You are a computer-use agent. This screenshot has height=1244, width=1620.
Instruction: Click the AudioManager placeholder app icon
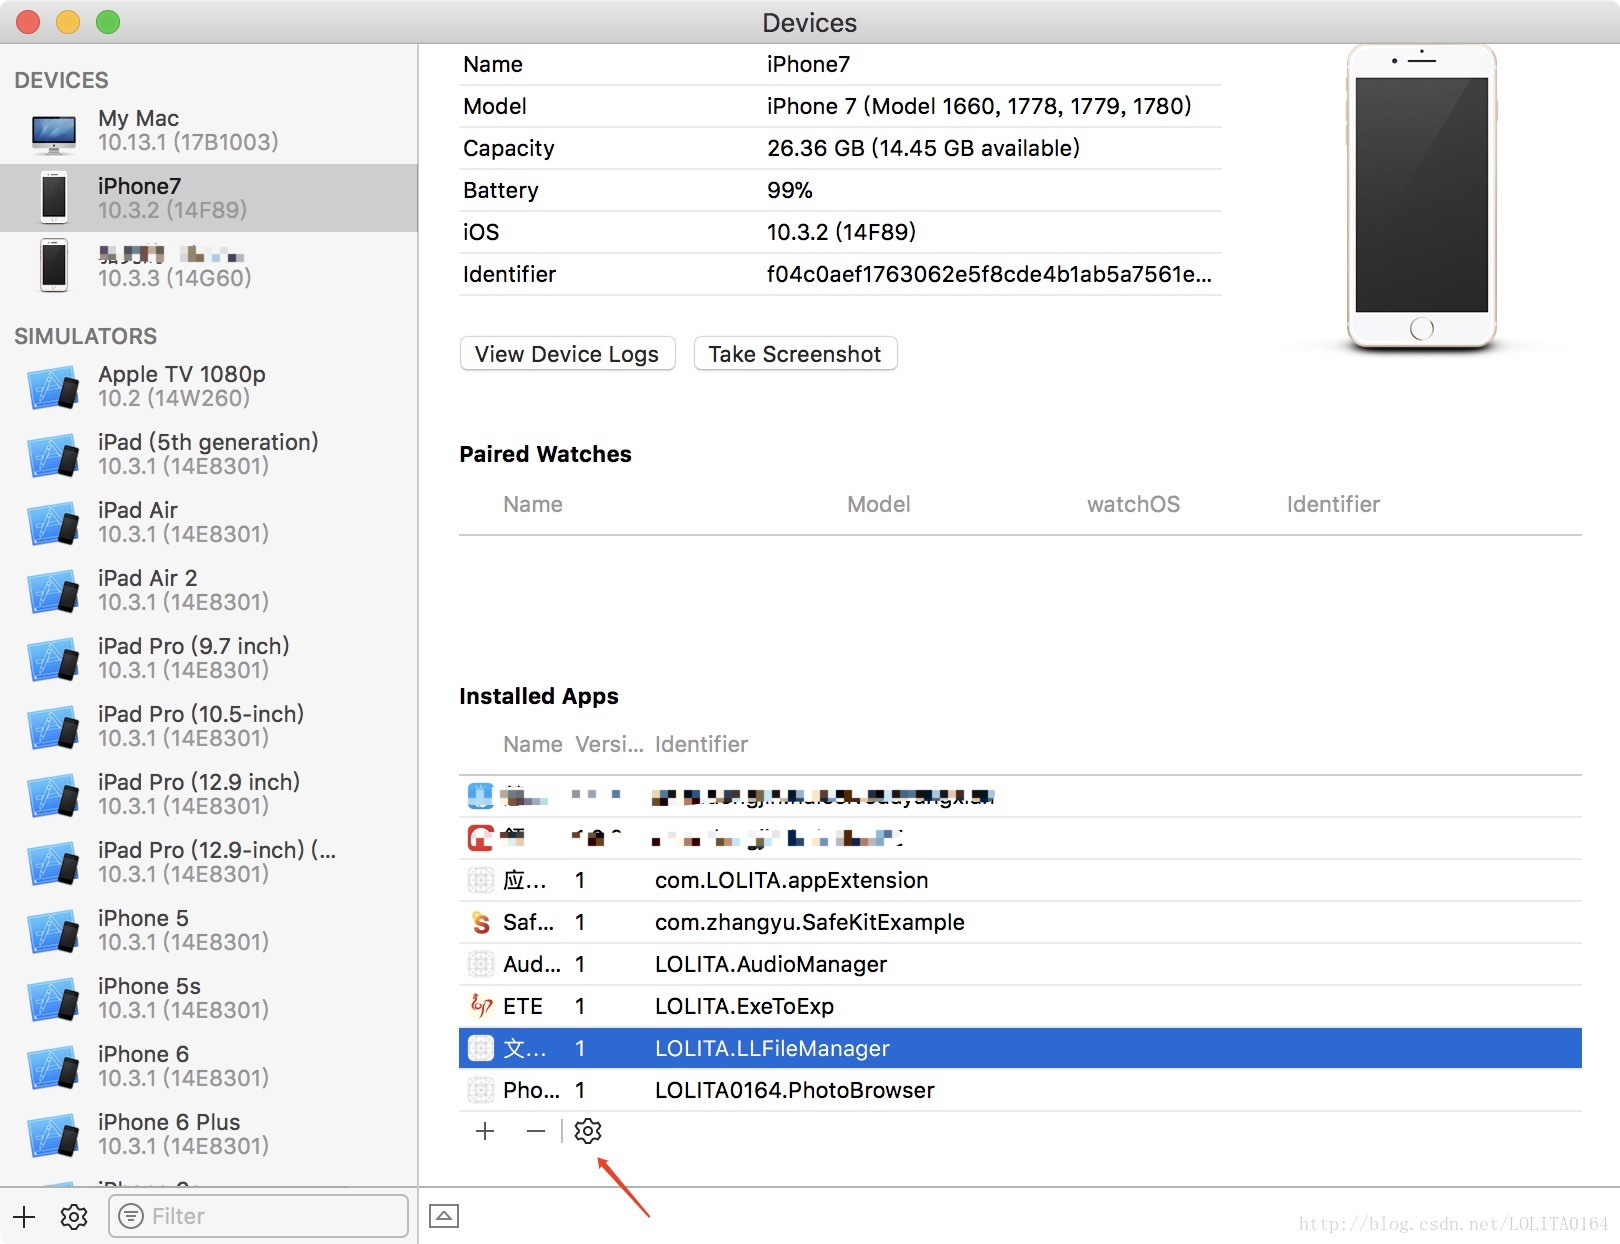[481, 964]
